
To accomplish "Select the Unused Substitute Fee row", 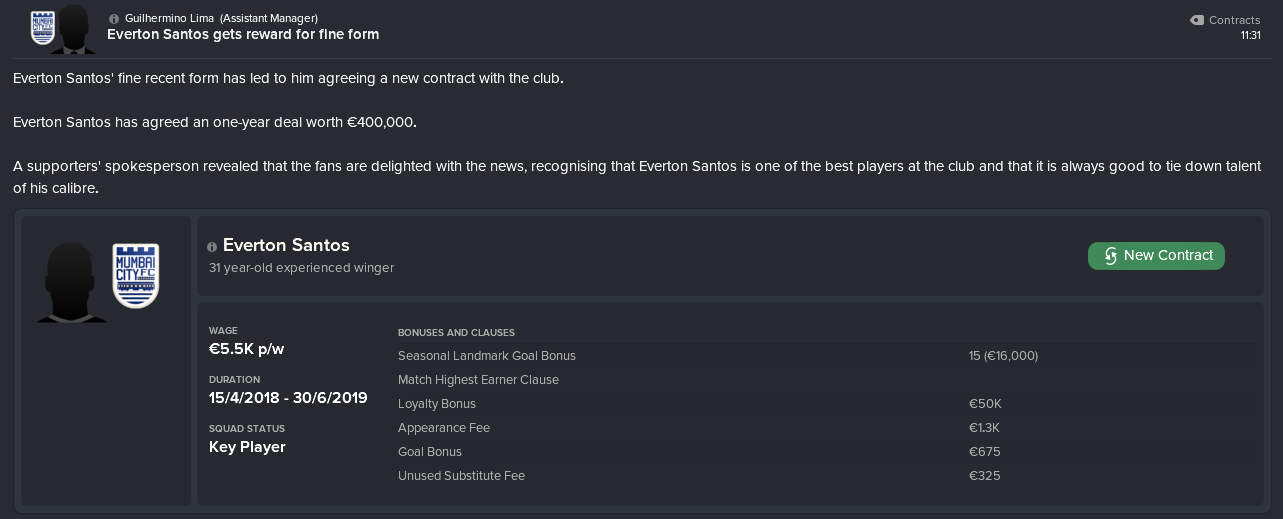I will pyautogui.click(x=825, y=476).
